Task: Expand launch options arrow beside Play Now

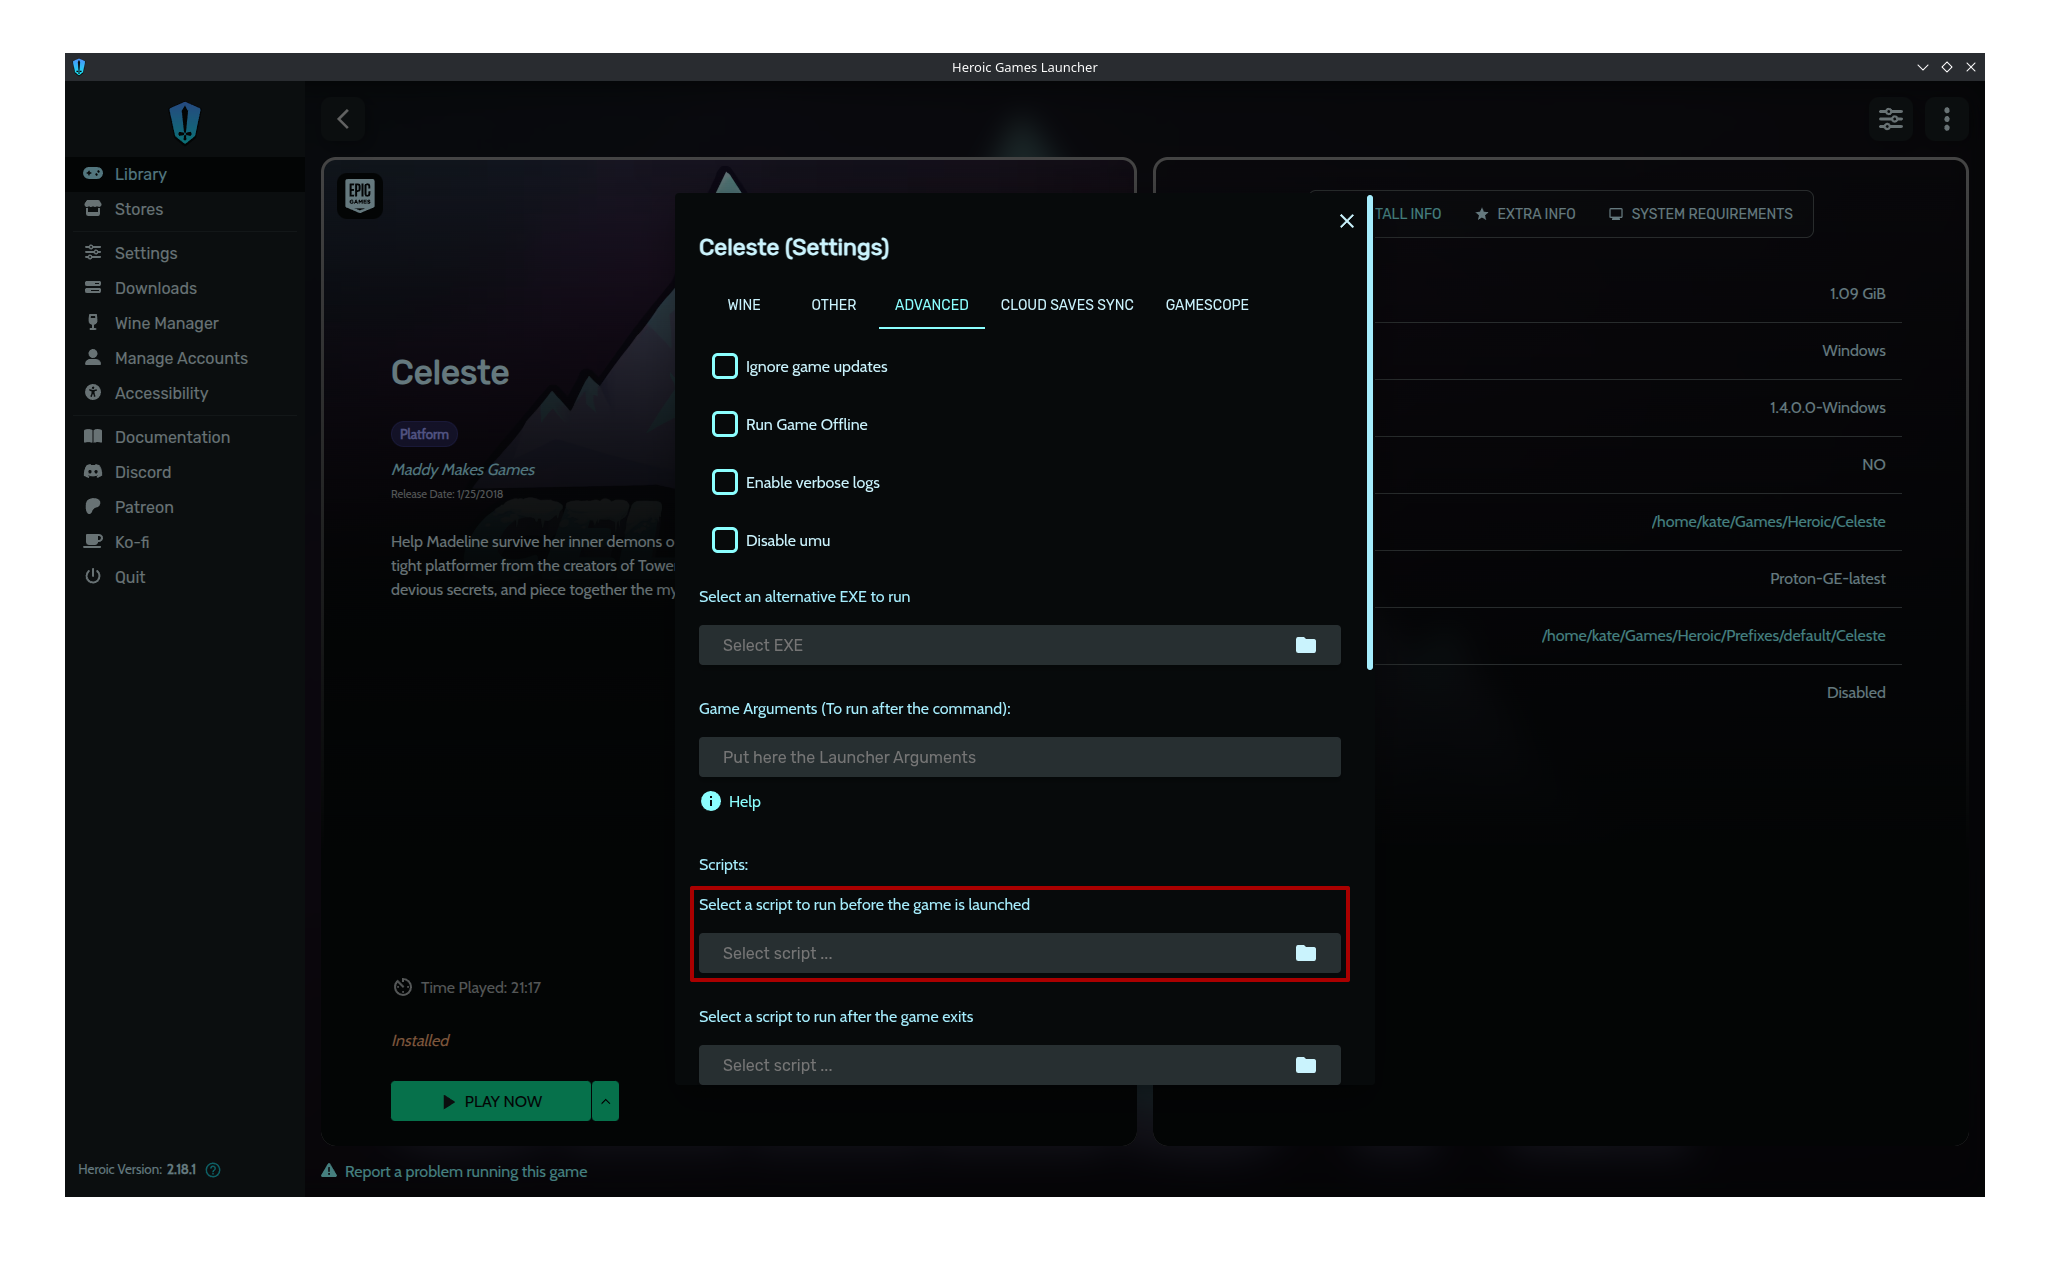Action: coord(606,1101)
